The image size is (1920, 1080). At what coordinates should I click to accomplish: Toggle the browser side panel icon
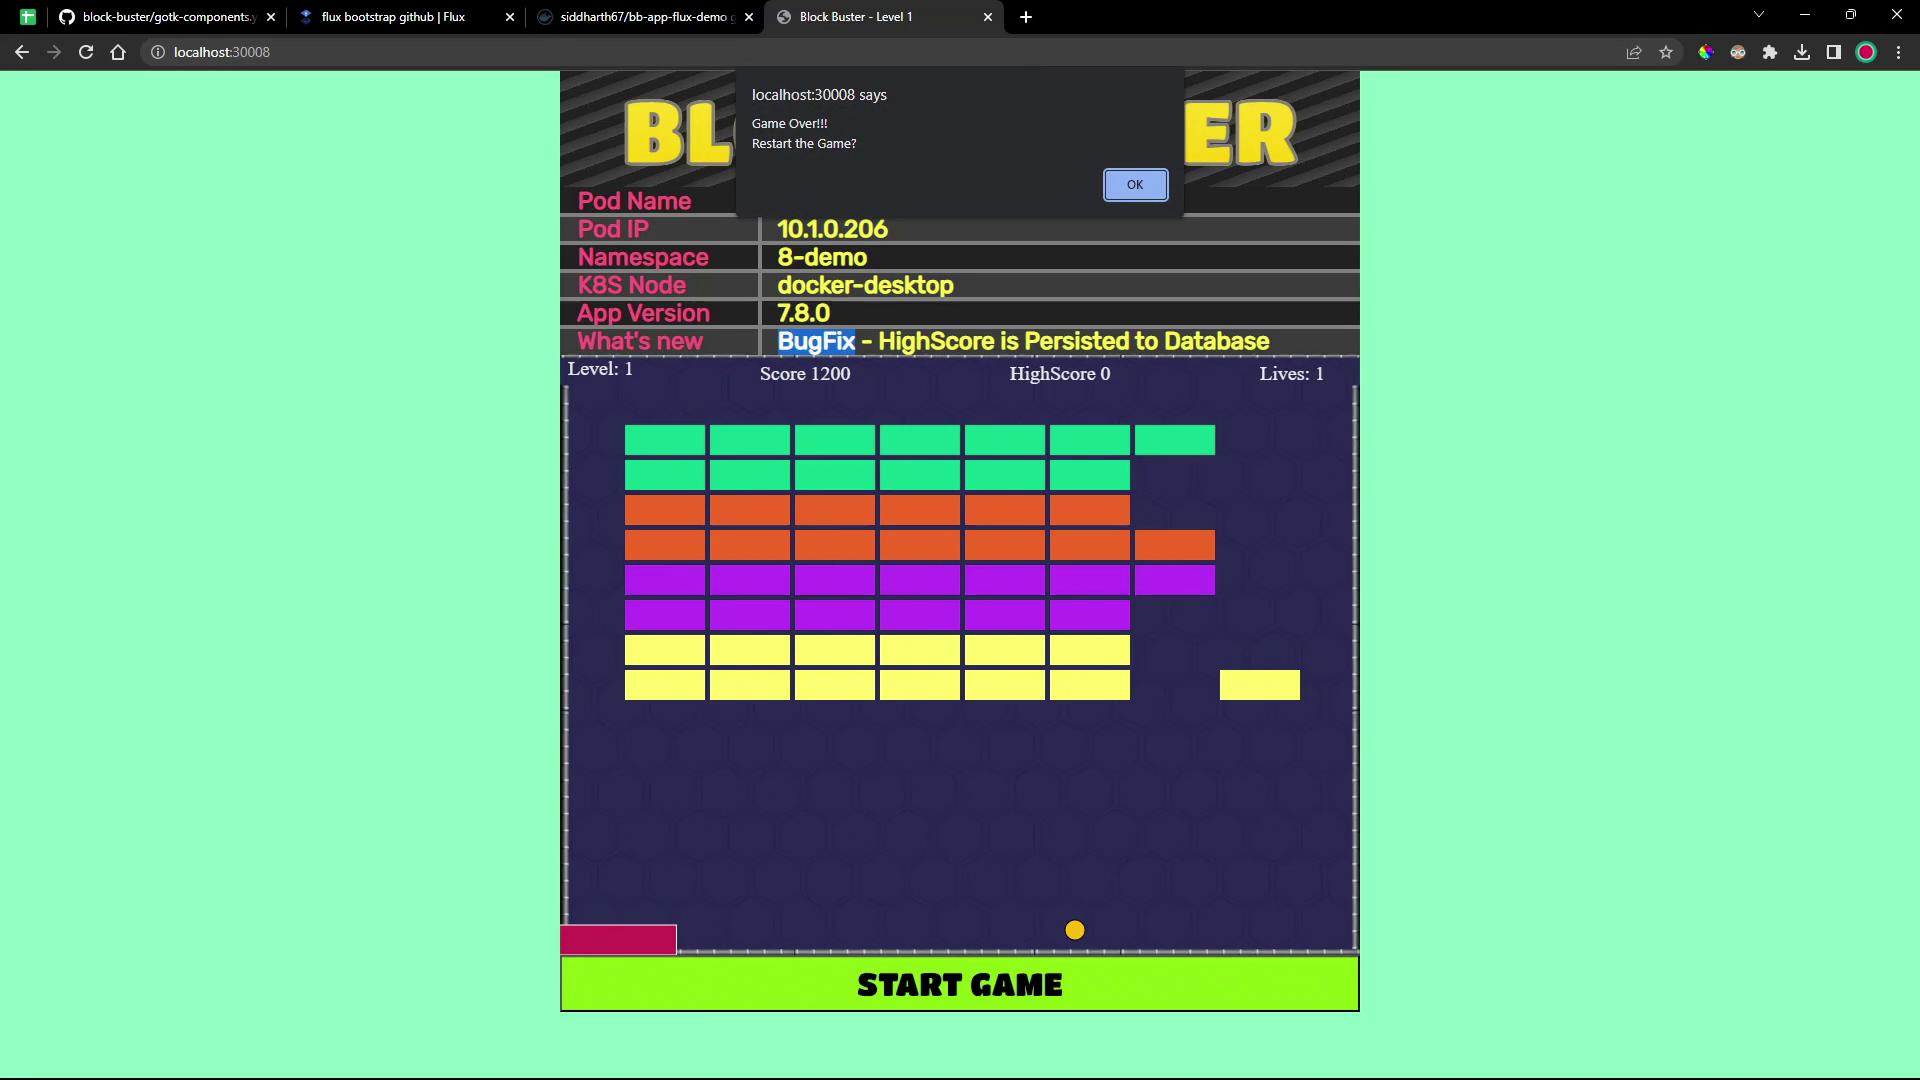(1834, 52)
